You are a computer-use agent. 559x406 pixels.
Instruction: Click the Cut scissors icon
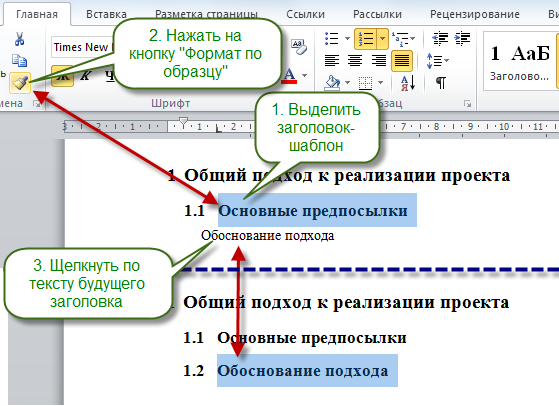[19, 39]
